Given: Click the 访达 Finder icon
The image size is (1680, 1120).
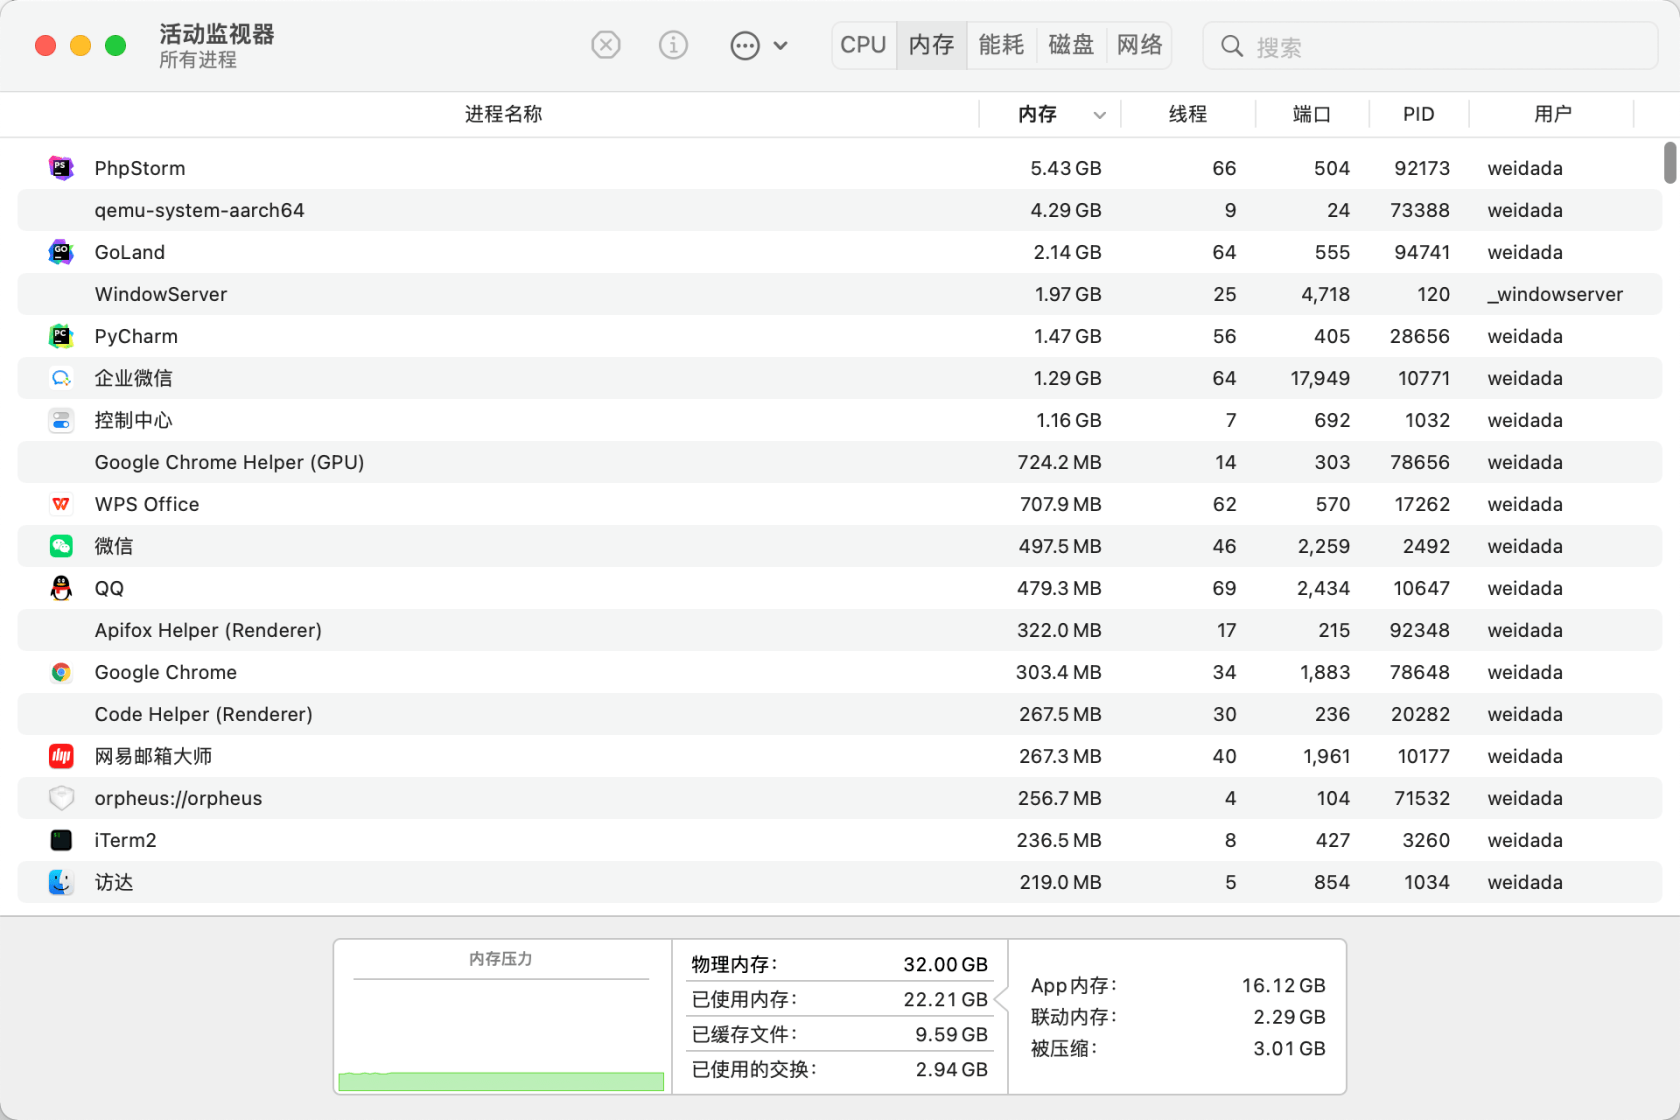Looking at the screenshot, I should pos(61,882).
